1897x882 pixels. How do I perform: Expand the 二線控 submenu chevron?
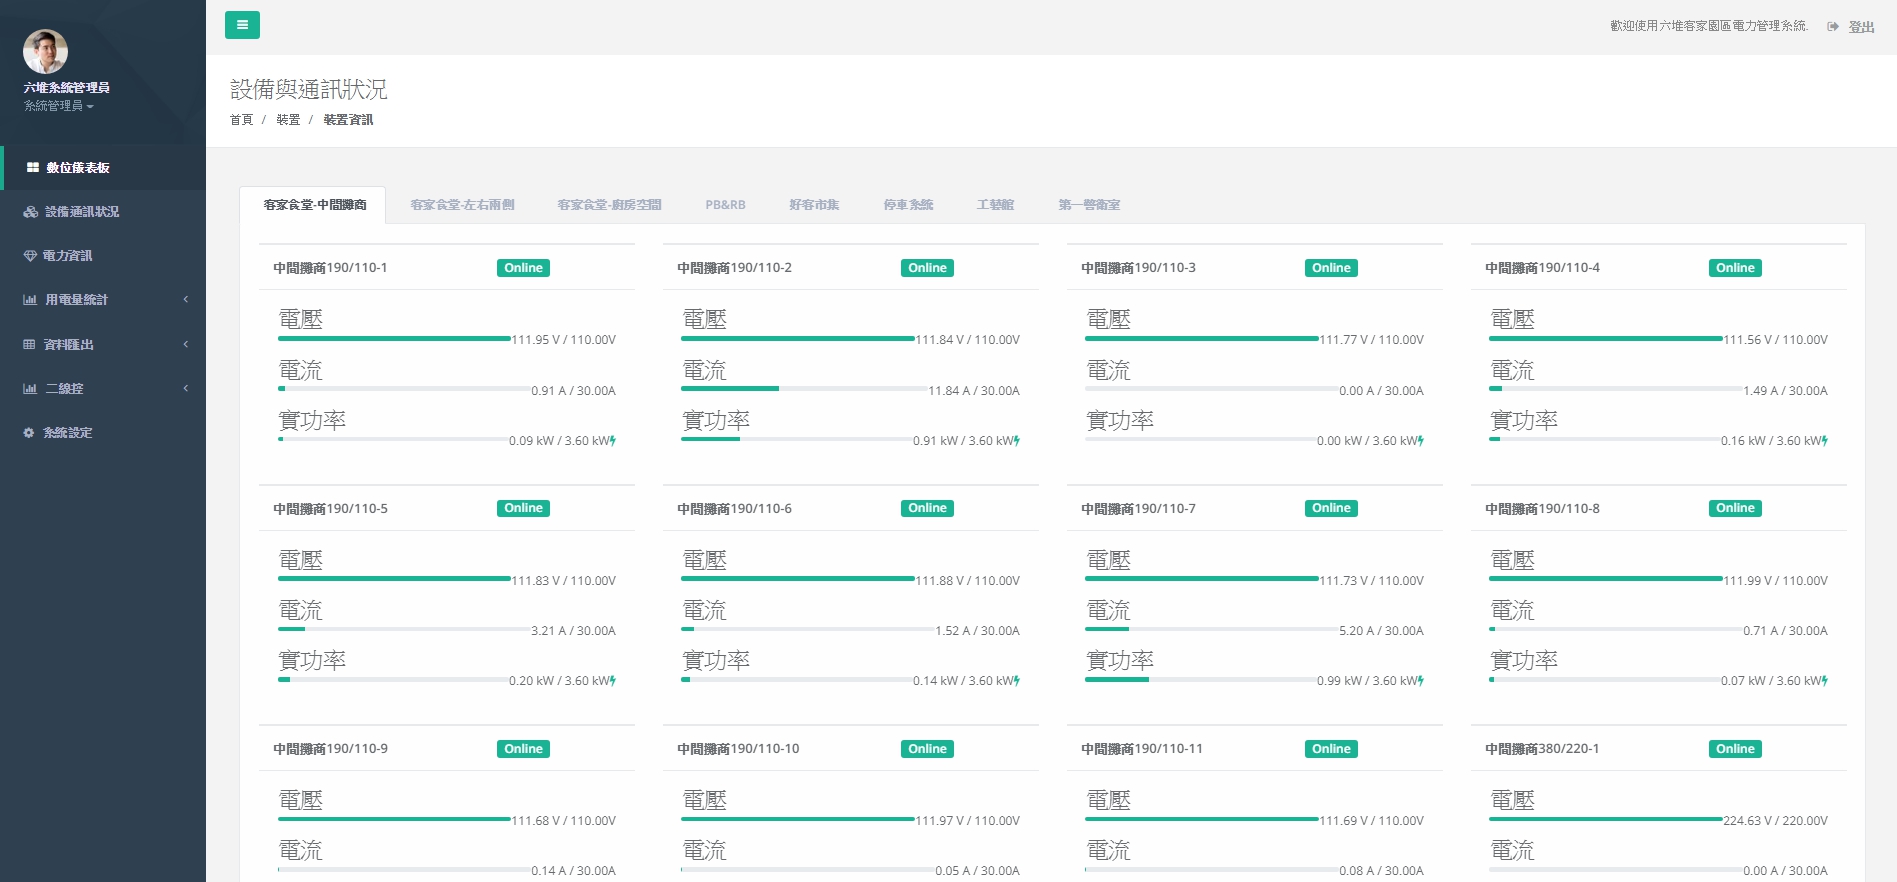coord(186,389)
